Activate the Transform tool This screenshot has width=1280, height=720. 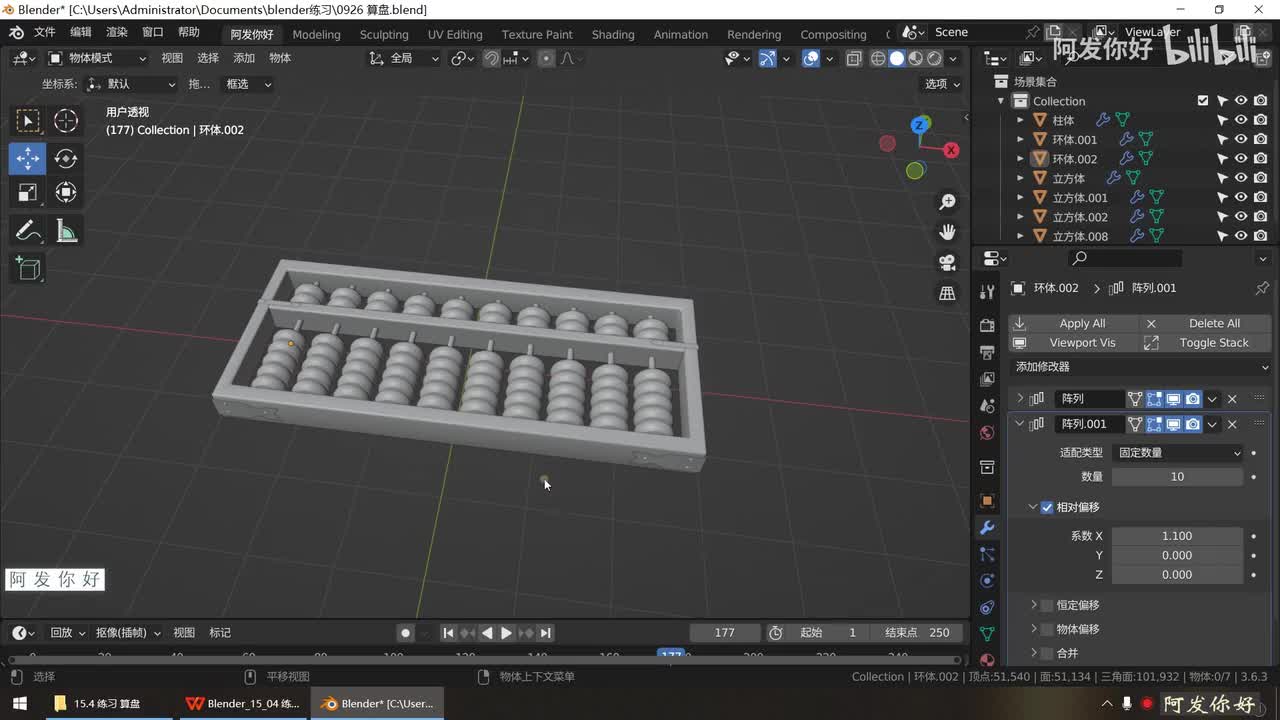click(x=66, y=192)
